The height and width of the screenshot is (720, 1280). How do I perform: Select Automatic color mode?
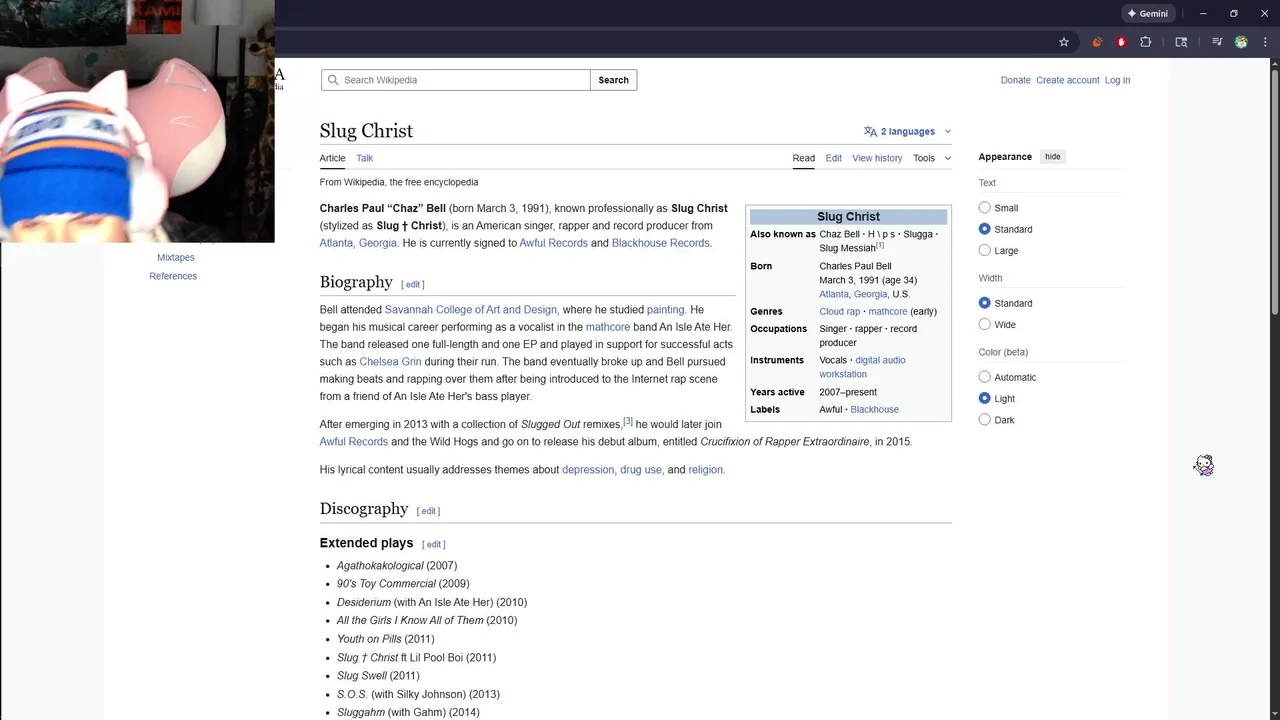(984, 377)
